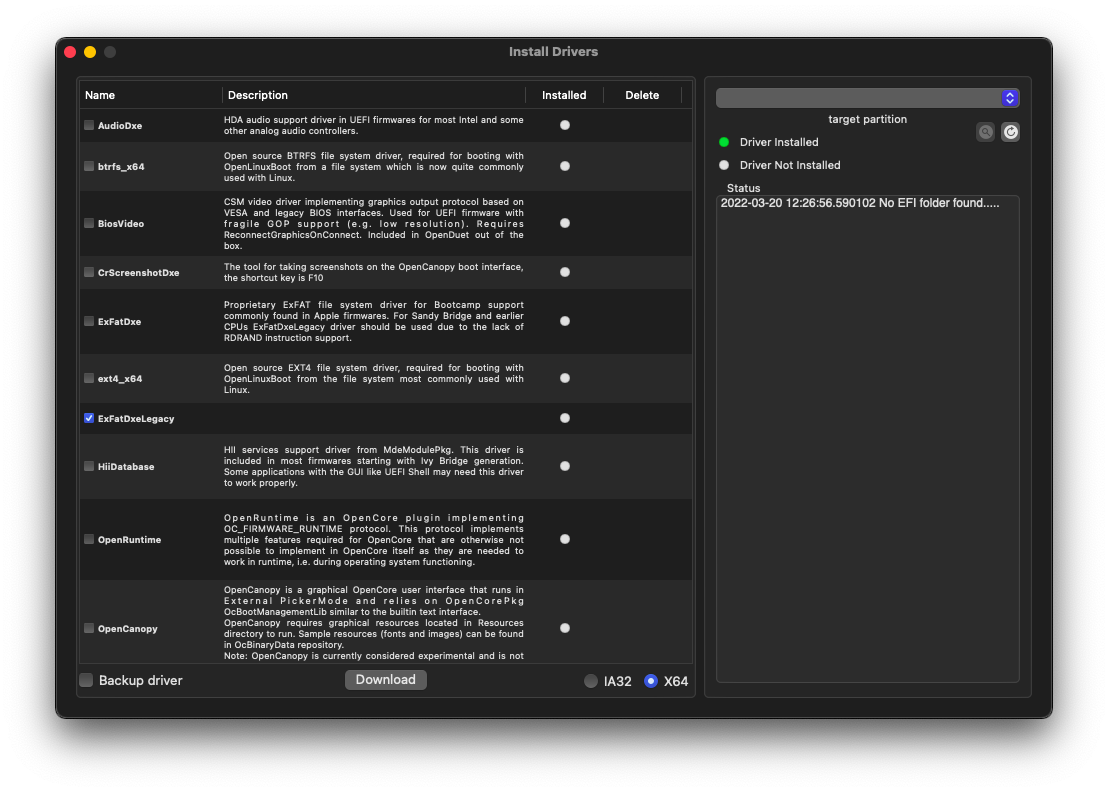The image size is (1108, 792).
Task: Click the green Driver Installed indicator
Action: [x=724, y=142]
